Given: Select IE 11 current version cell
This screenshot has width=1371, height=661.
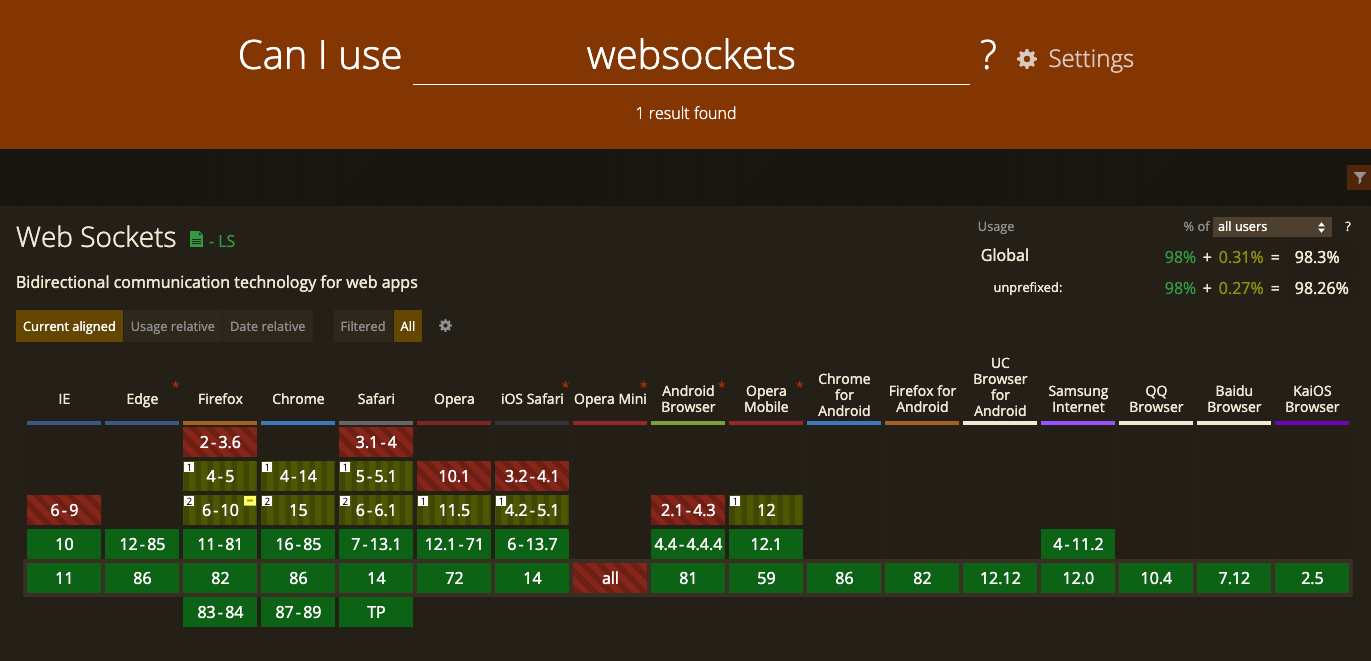Looking at the screenshot, I should [64, 578].
